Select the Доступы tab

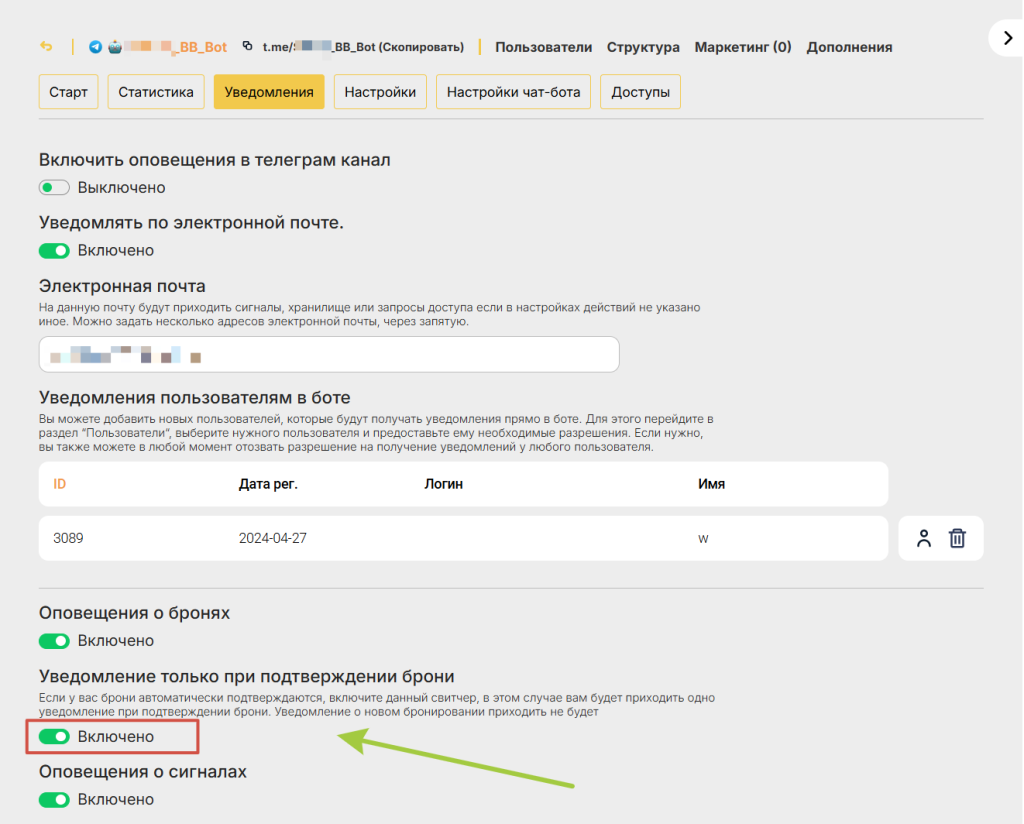640,91
